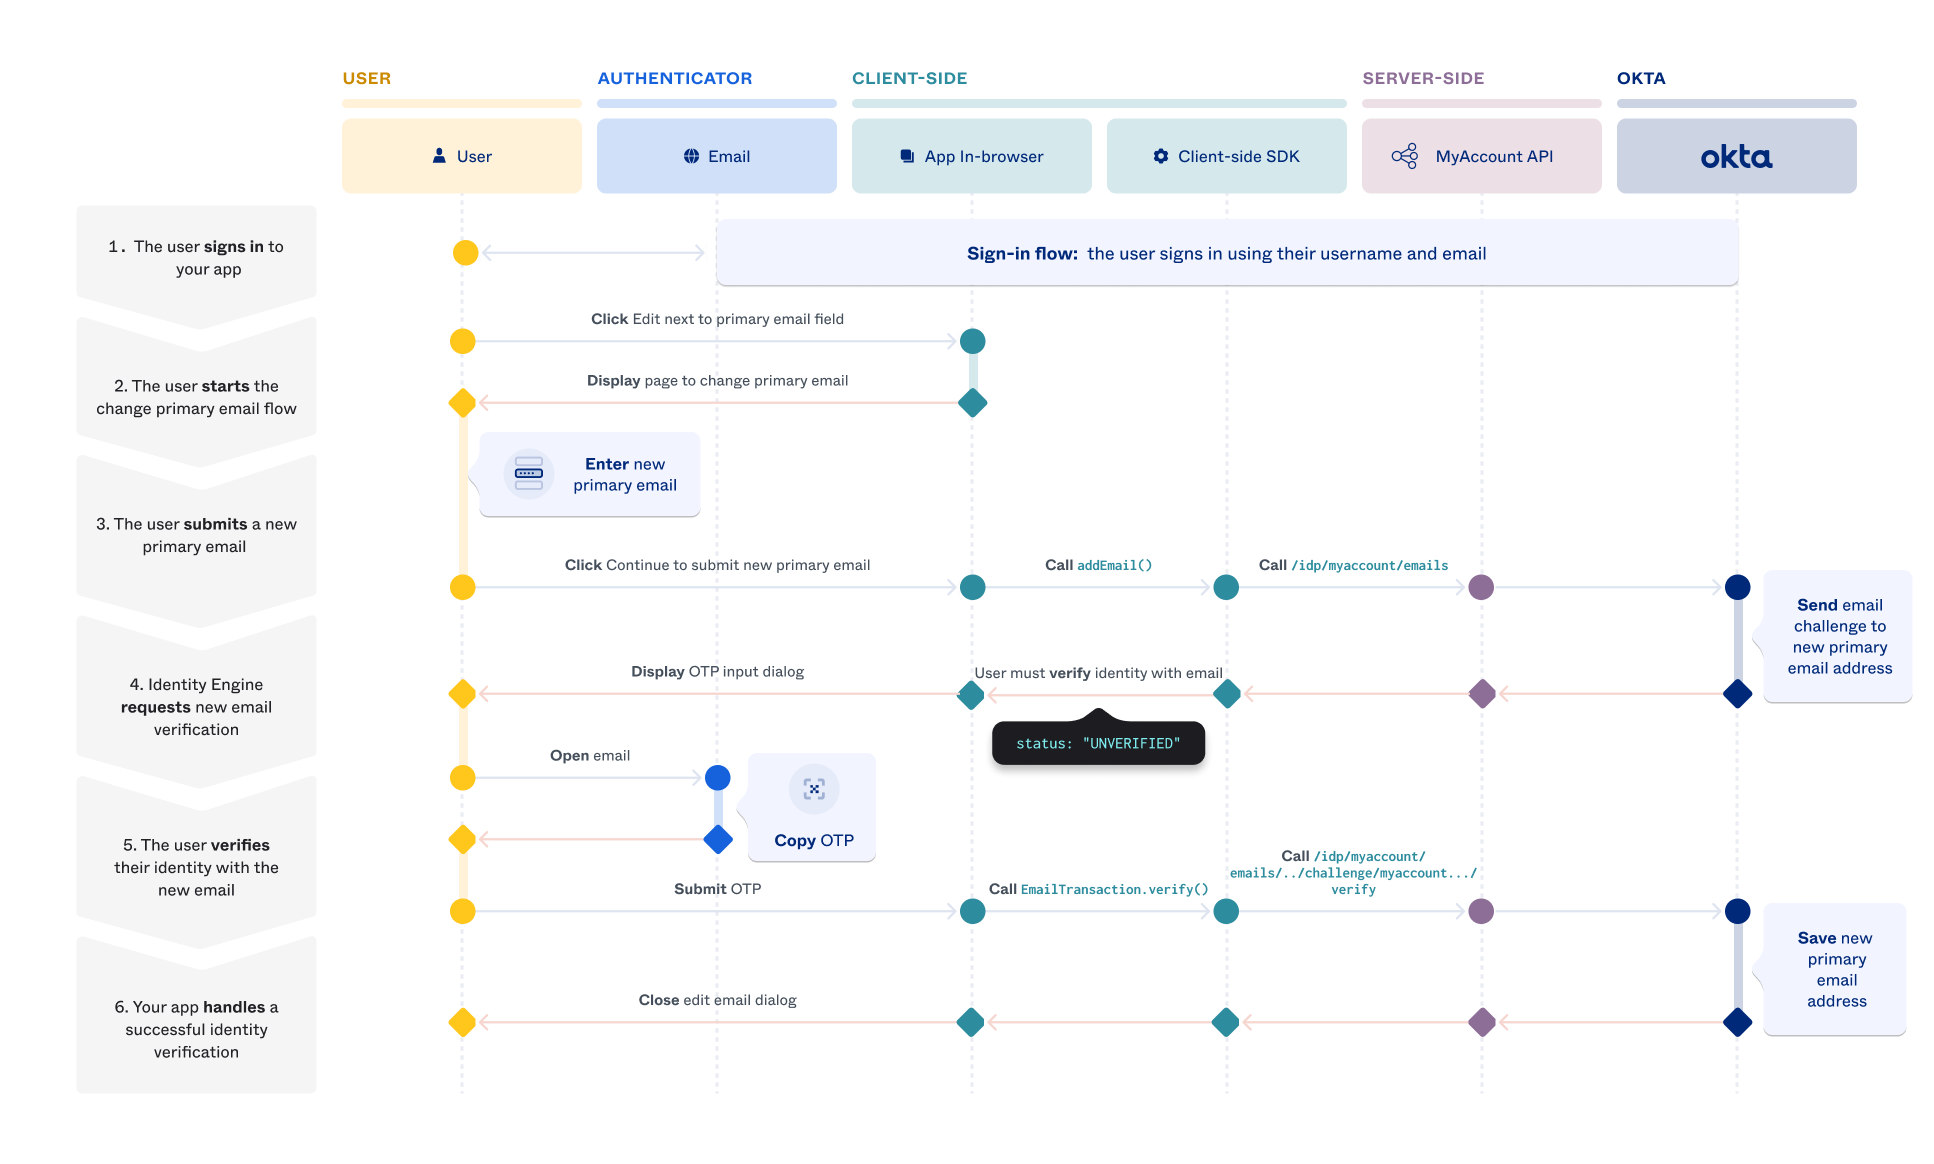Click the User swimlane icon

[x=438, y=153]
